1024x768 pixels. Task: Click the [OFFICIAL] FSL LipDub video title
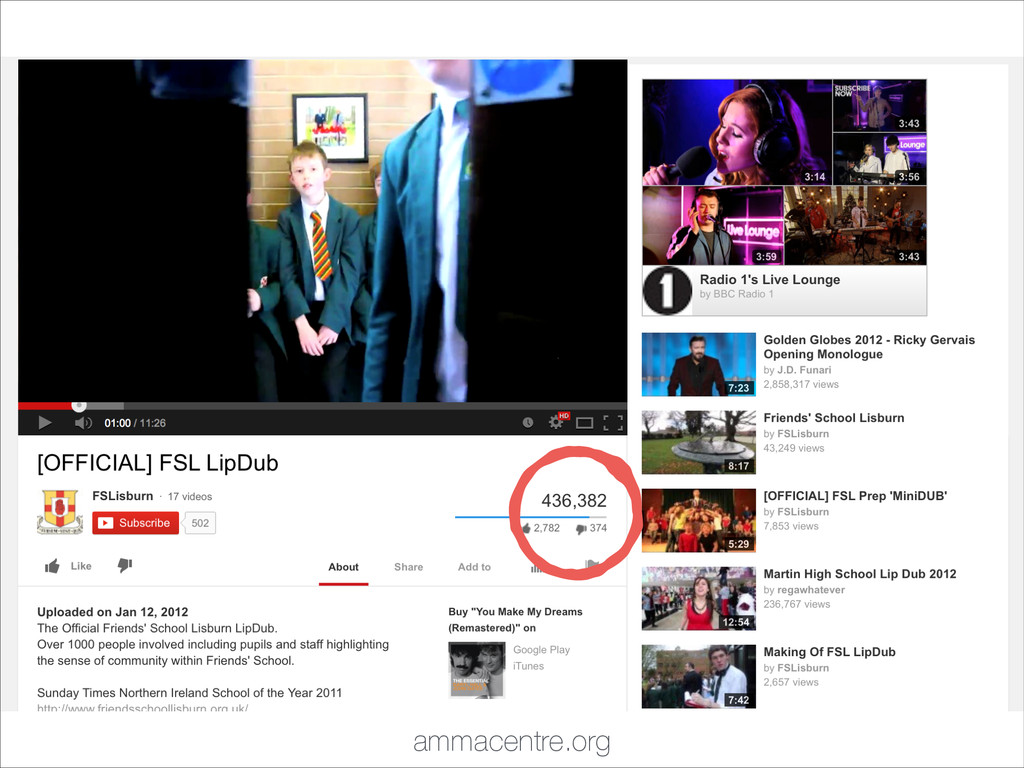tap(158, 463)
